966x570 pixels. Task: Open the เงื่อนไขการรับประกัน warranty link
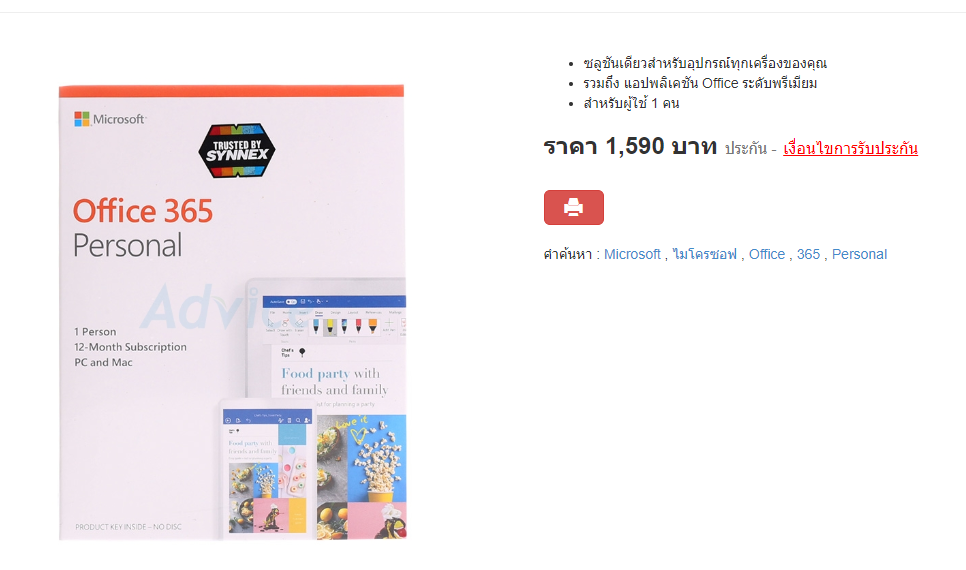[x=850, y=149]
